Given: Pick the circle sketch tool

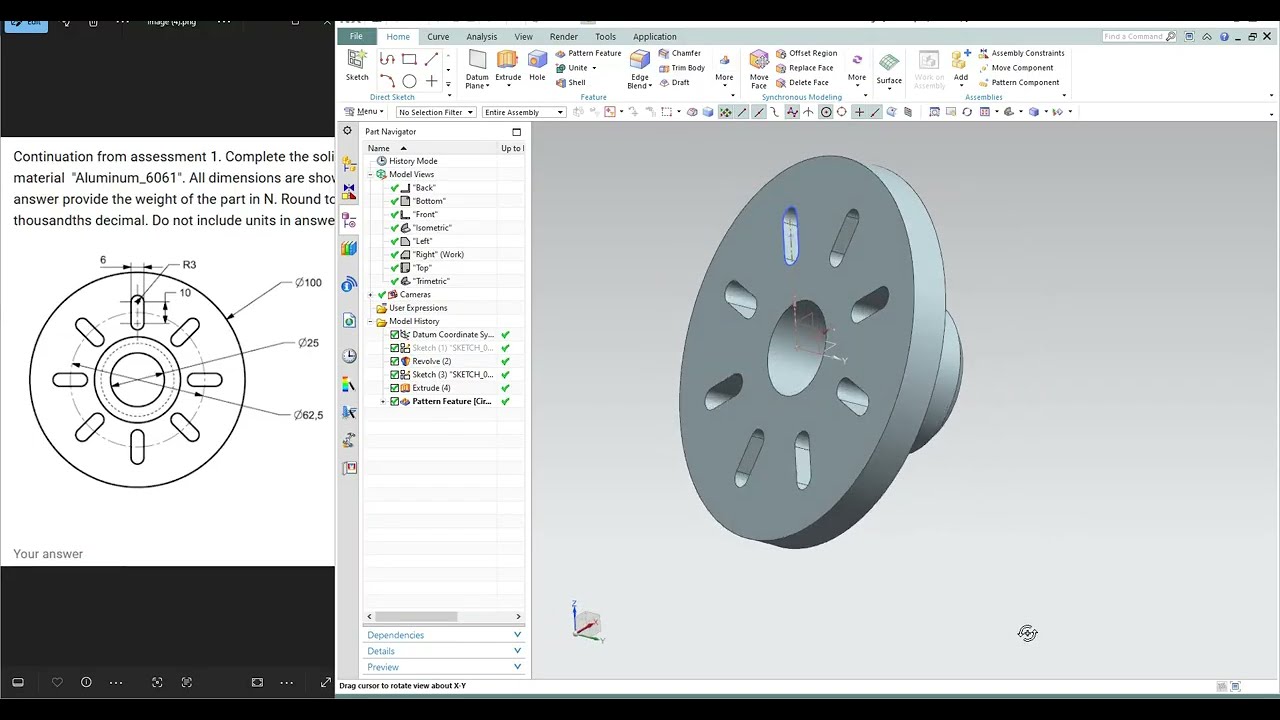Looking at the screenshot, I should pyautogui.click(x=409, y=81).
